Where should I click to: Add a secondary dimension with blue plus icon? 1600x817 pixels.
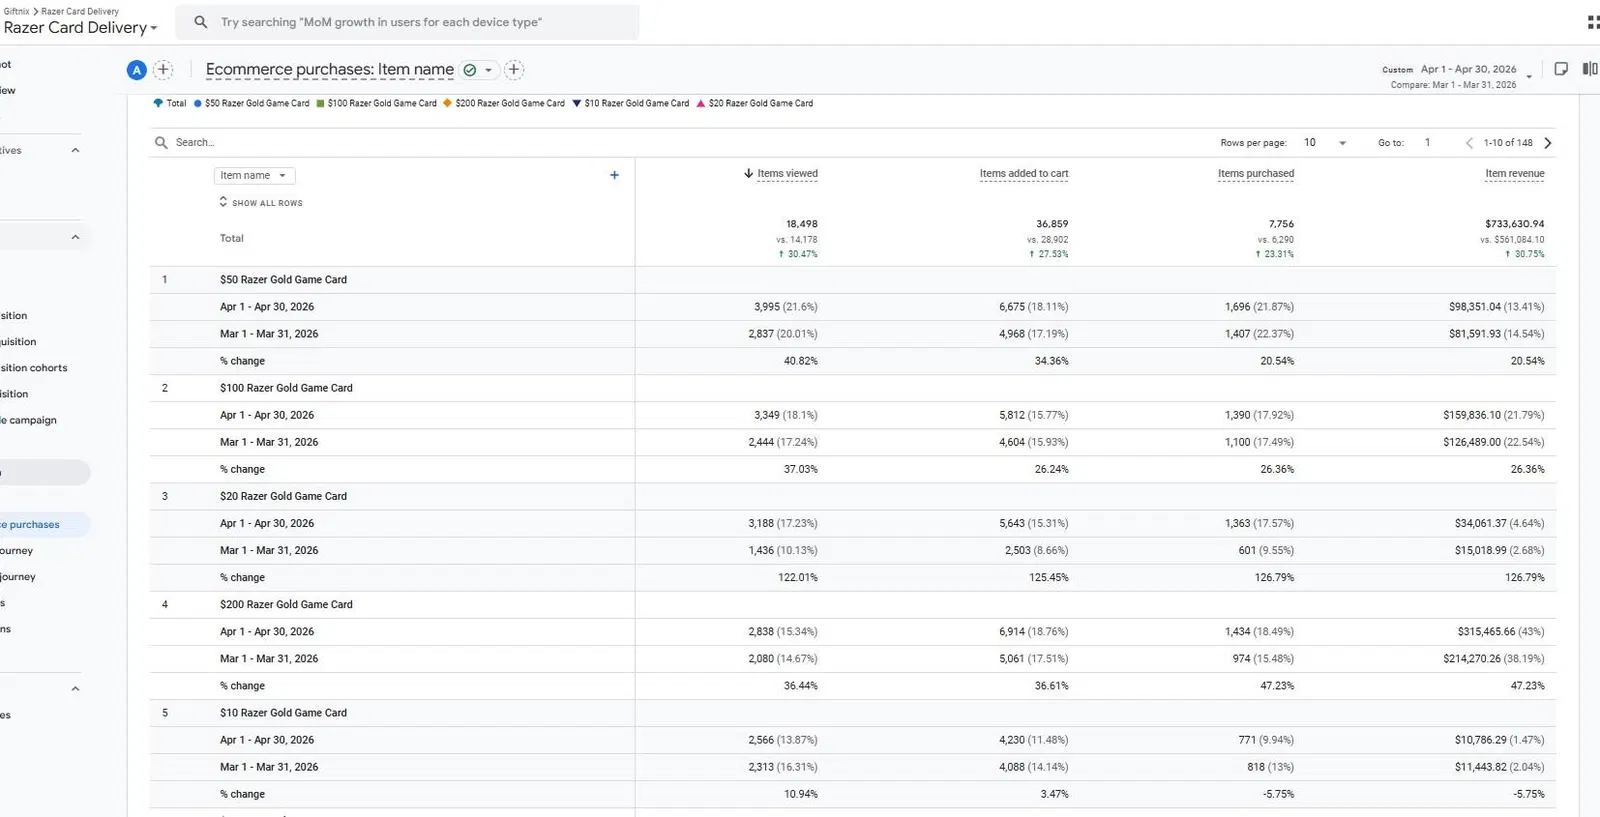click(614, 175)
